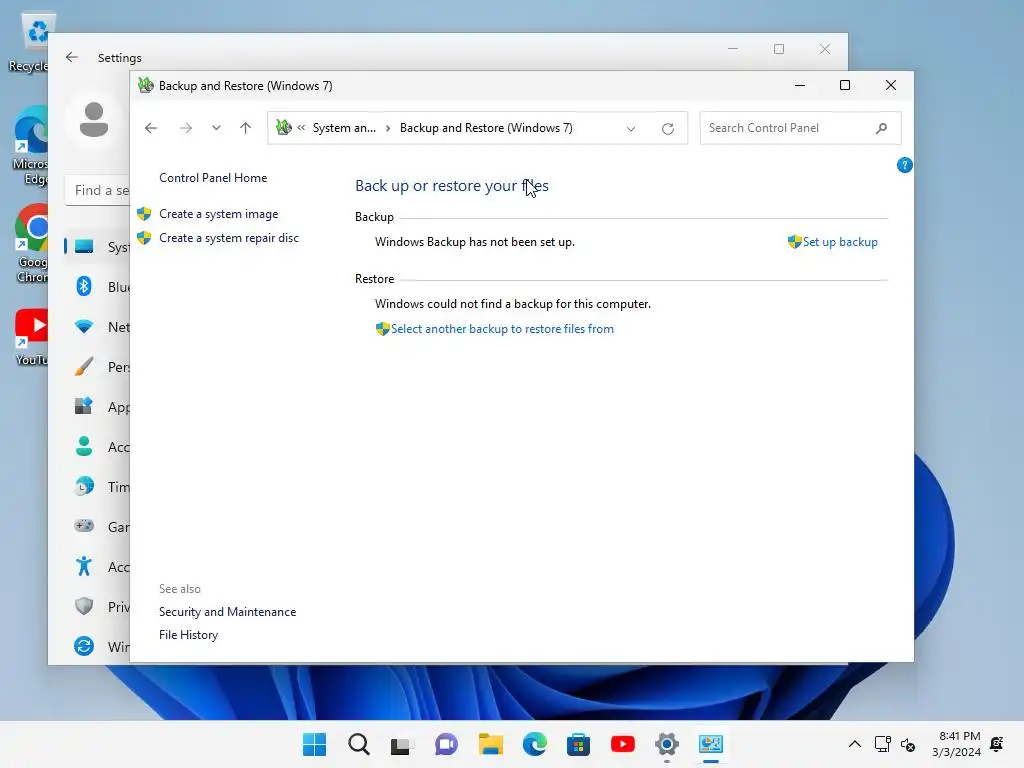Minimize Backup and Restore window

799,86
